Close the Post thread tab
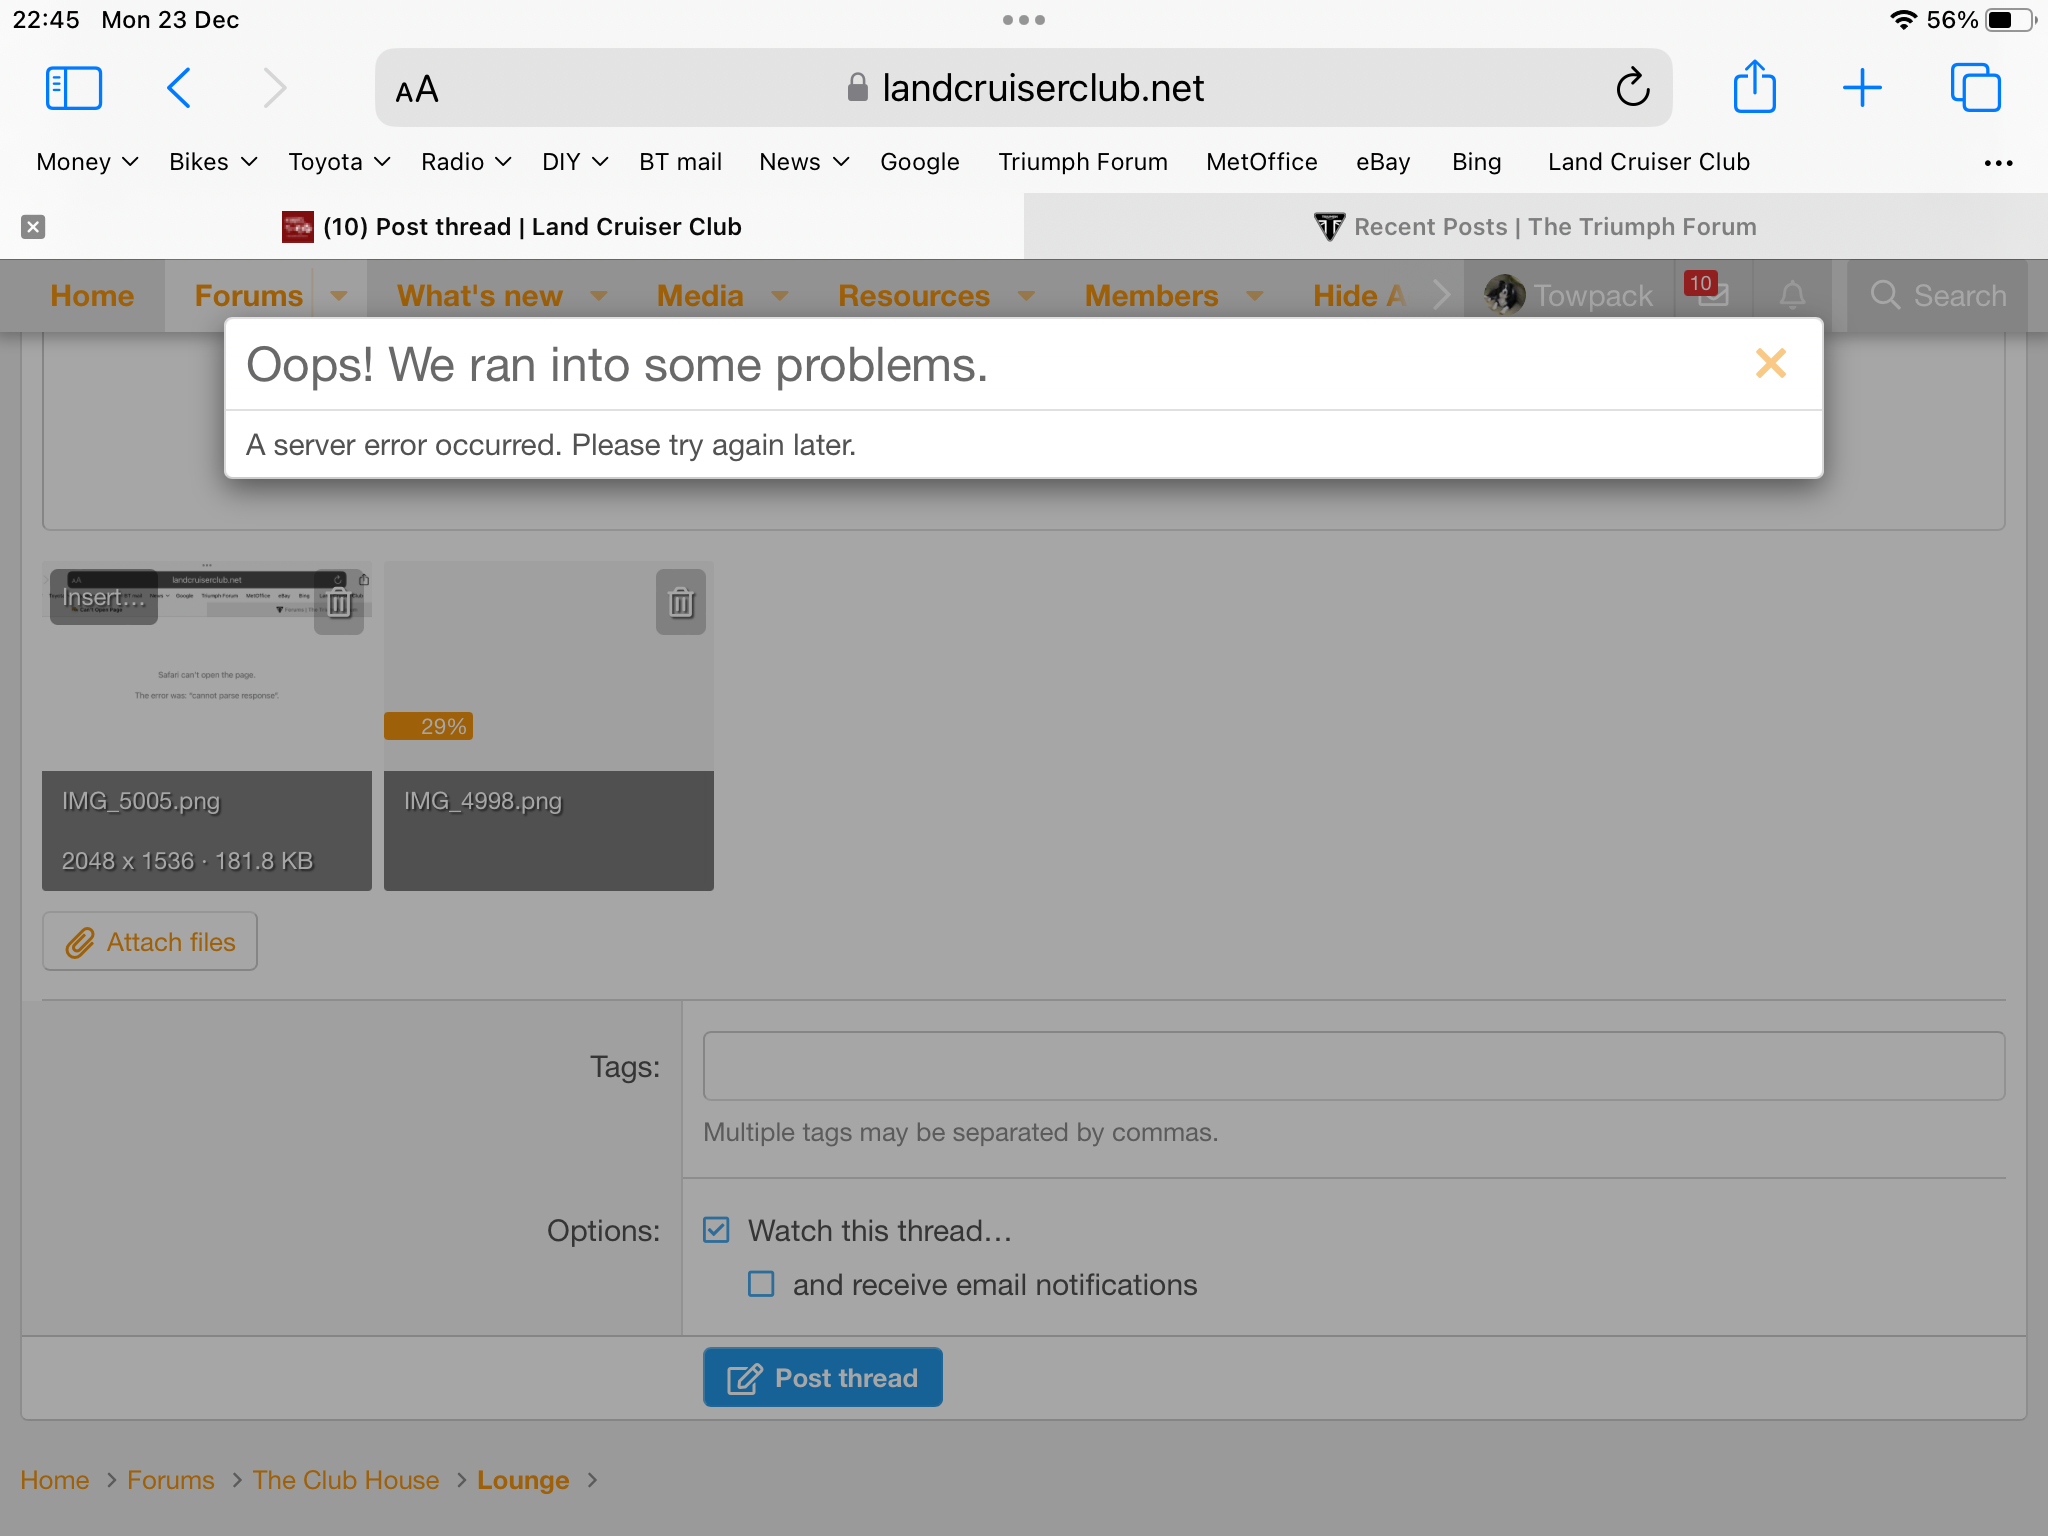 pyautogui.click(x=33, y=227)
